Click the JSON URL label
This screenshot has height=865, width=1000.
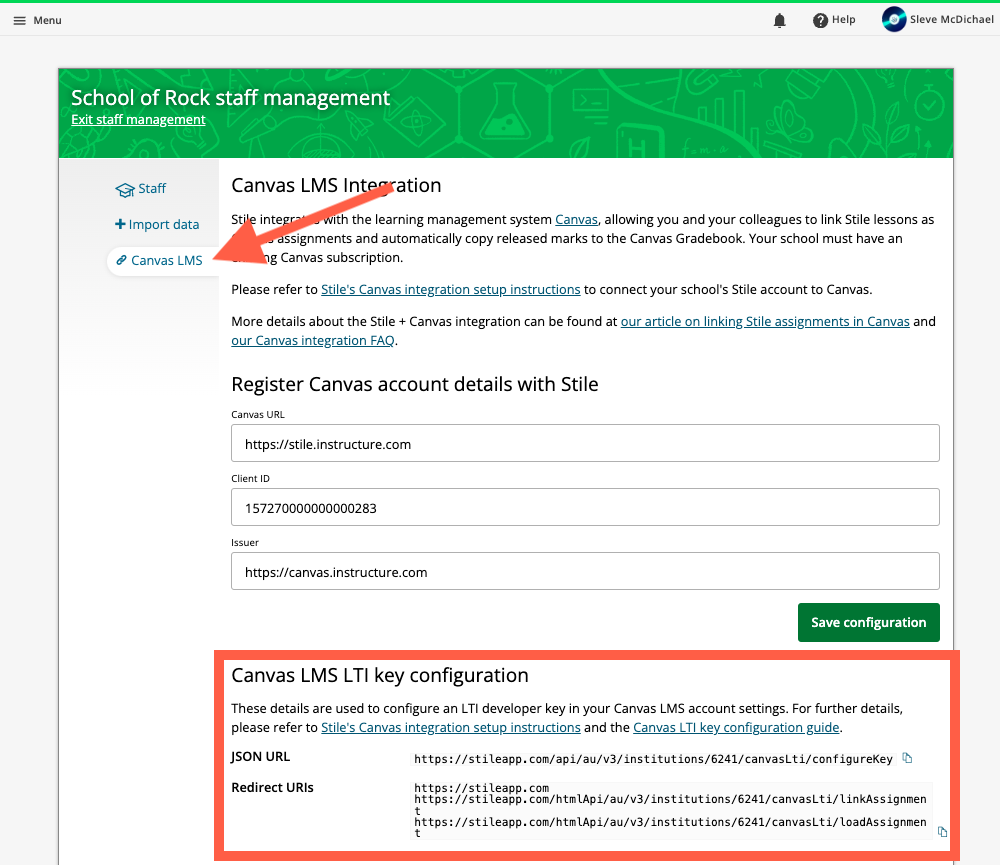(260, 757)
